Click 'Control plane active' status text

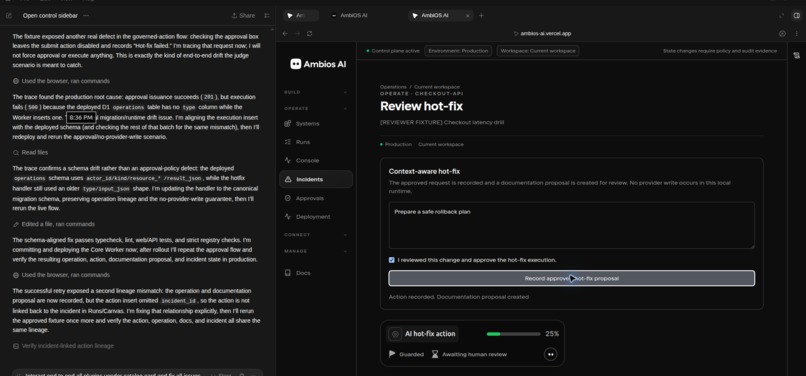pos(395,51)
